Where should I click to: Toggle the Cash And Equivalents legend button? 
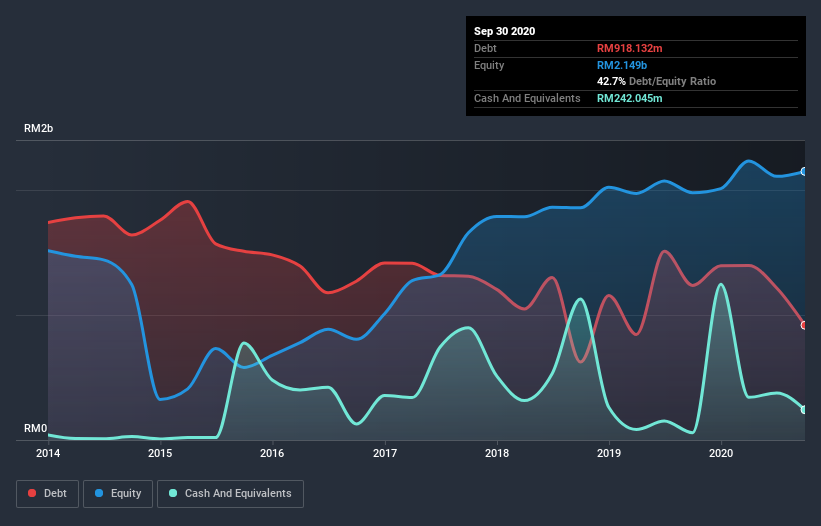(x=230, y=494)
